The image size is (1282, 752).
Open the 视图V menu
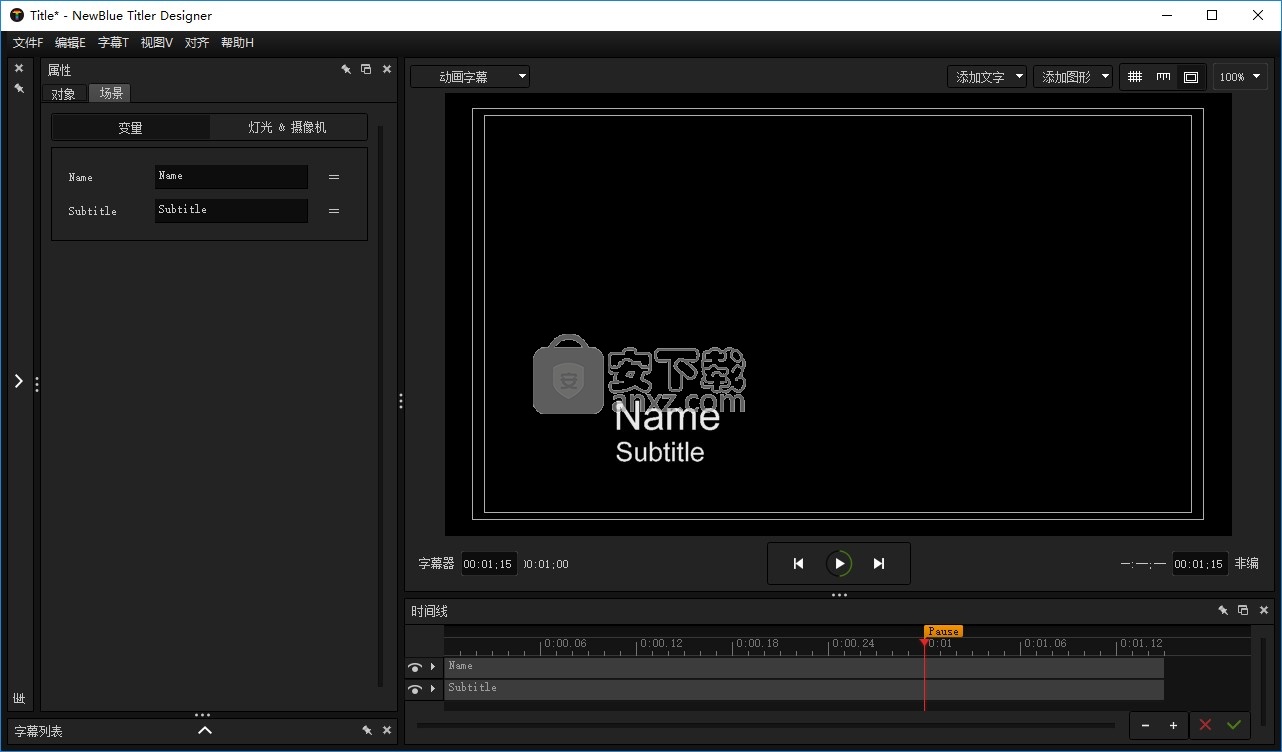click(x=157, y=43)
